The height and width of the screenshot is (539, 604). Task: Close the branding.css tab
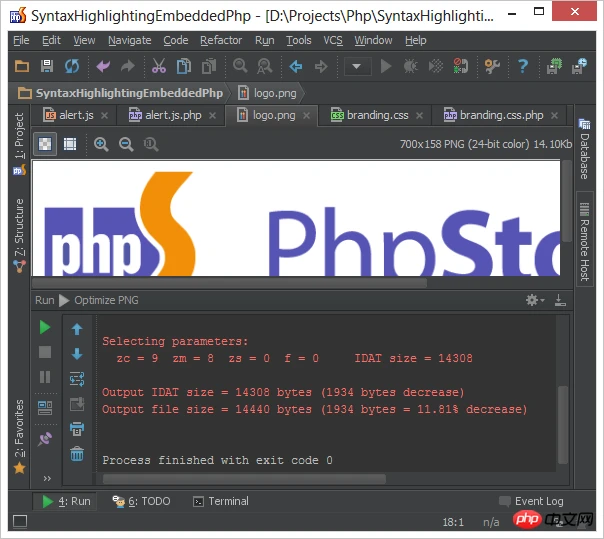click(419, 116)
